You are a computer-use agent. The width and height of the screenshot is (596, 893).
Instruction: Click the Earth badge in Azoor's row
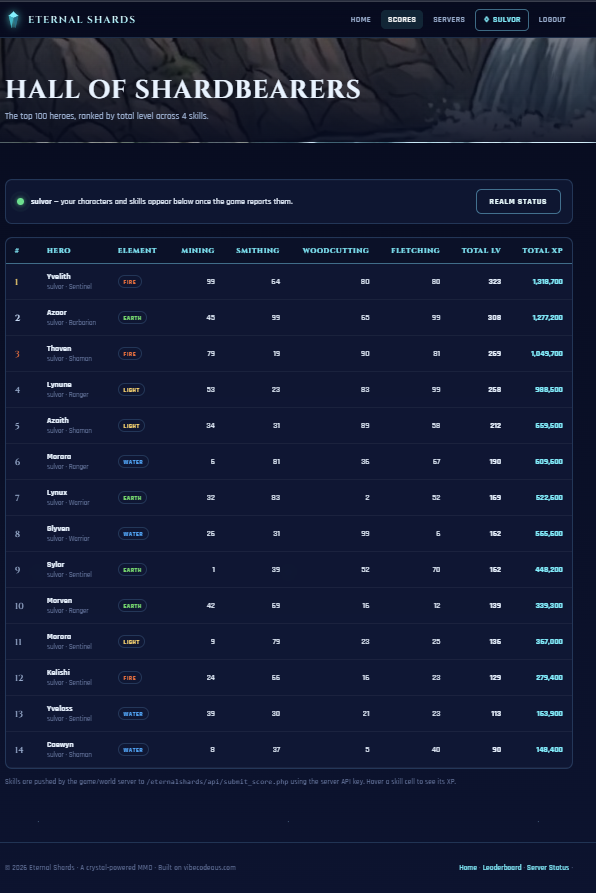click(x=132, y=318)
